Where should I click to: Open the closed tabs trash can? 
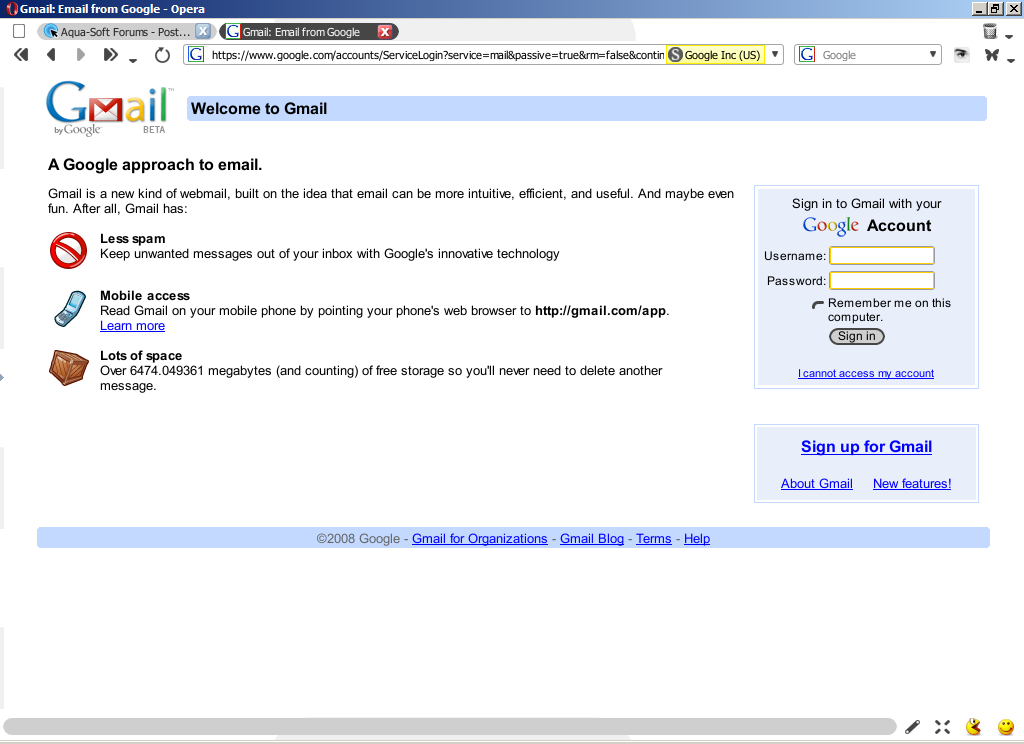(x=990, y=31)
